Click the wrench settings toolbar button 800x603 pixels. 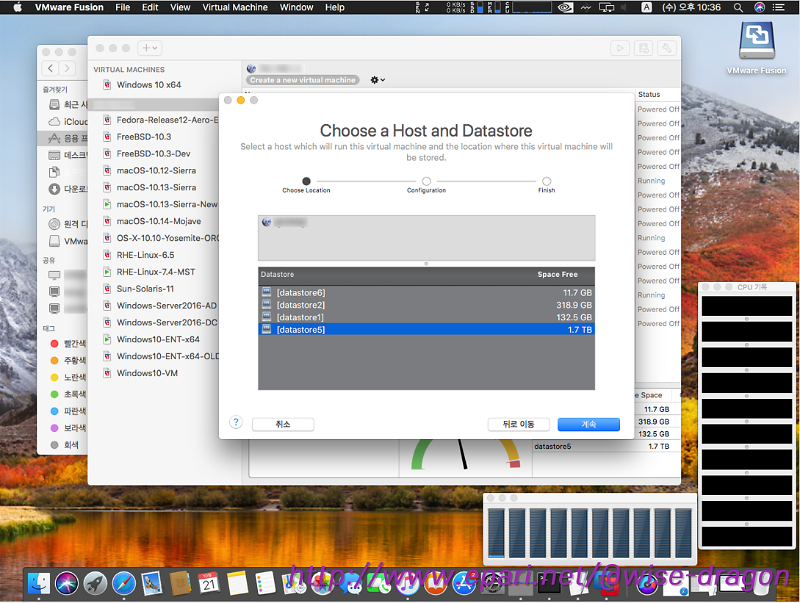coord(667,48)
